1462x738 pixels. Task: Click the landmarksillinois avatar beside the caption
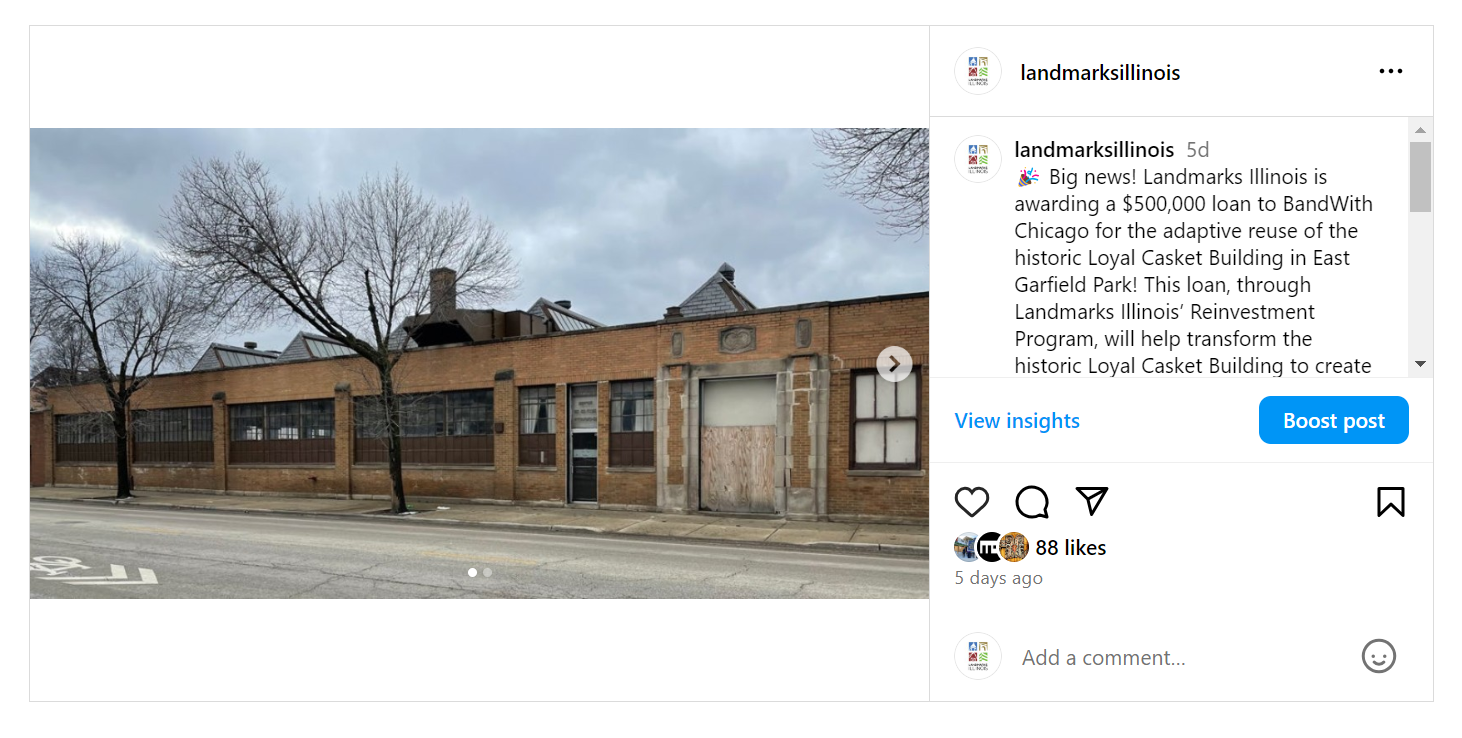978,159
